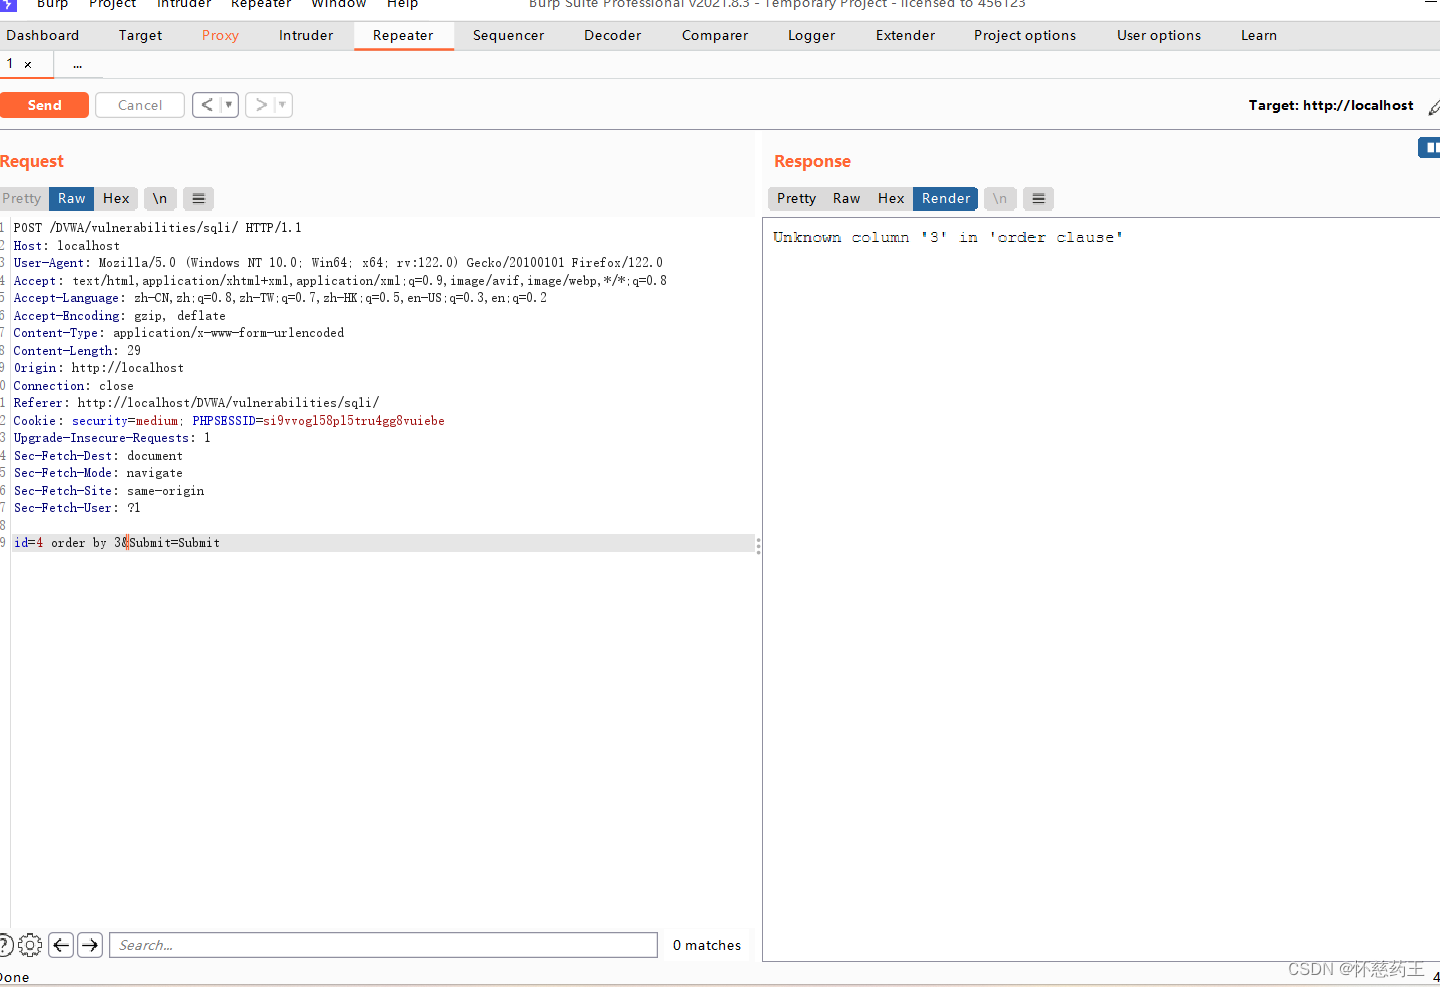Switch request view to Pretty
1440x987 pixels.
21,198
